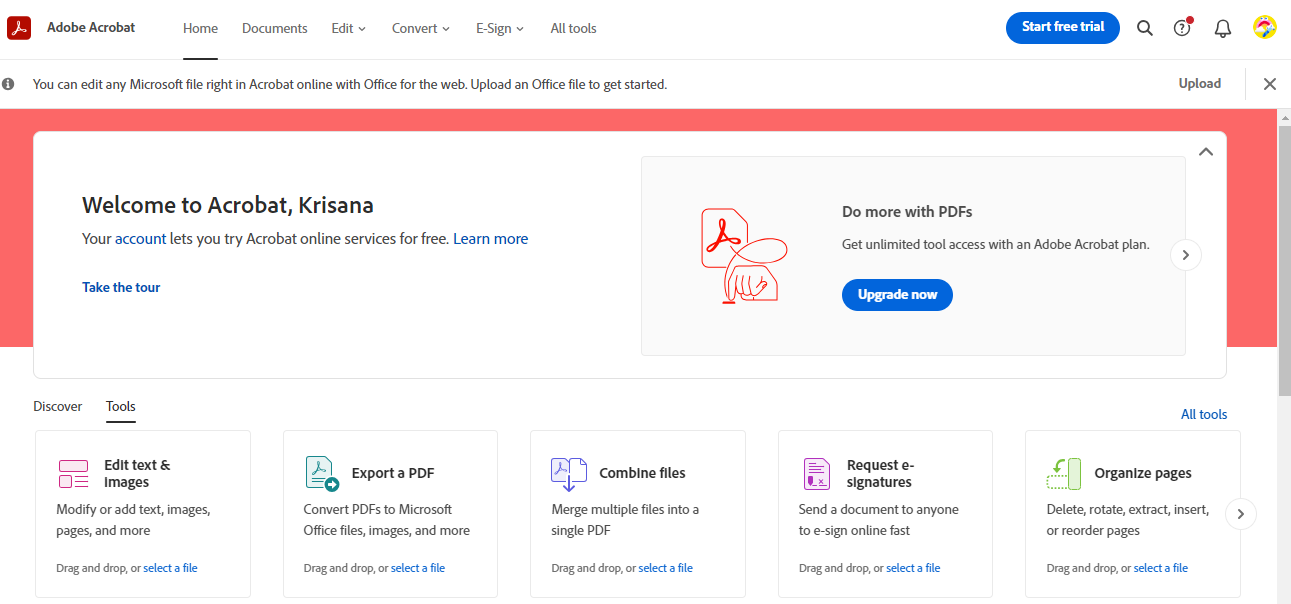The height and width of the screenshot is (604, 1291).
Task: Click the Edit text & images icon
Action: [73, 474]
